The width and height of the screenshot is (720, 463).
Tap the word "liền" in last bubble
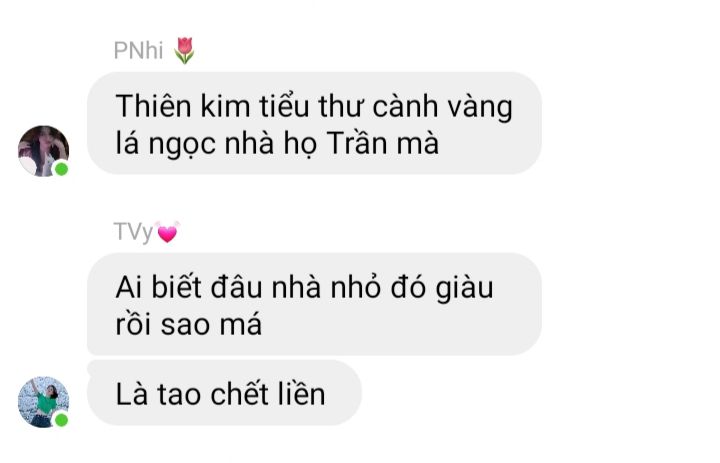pyautogui.click(x=300, y=394)
